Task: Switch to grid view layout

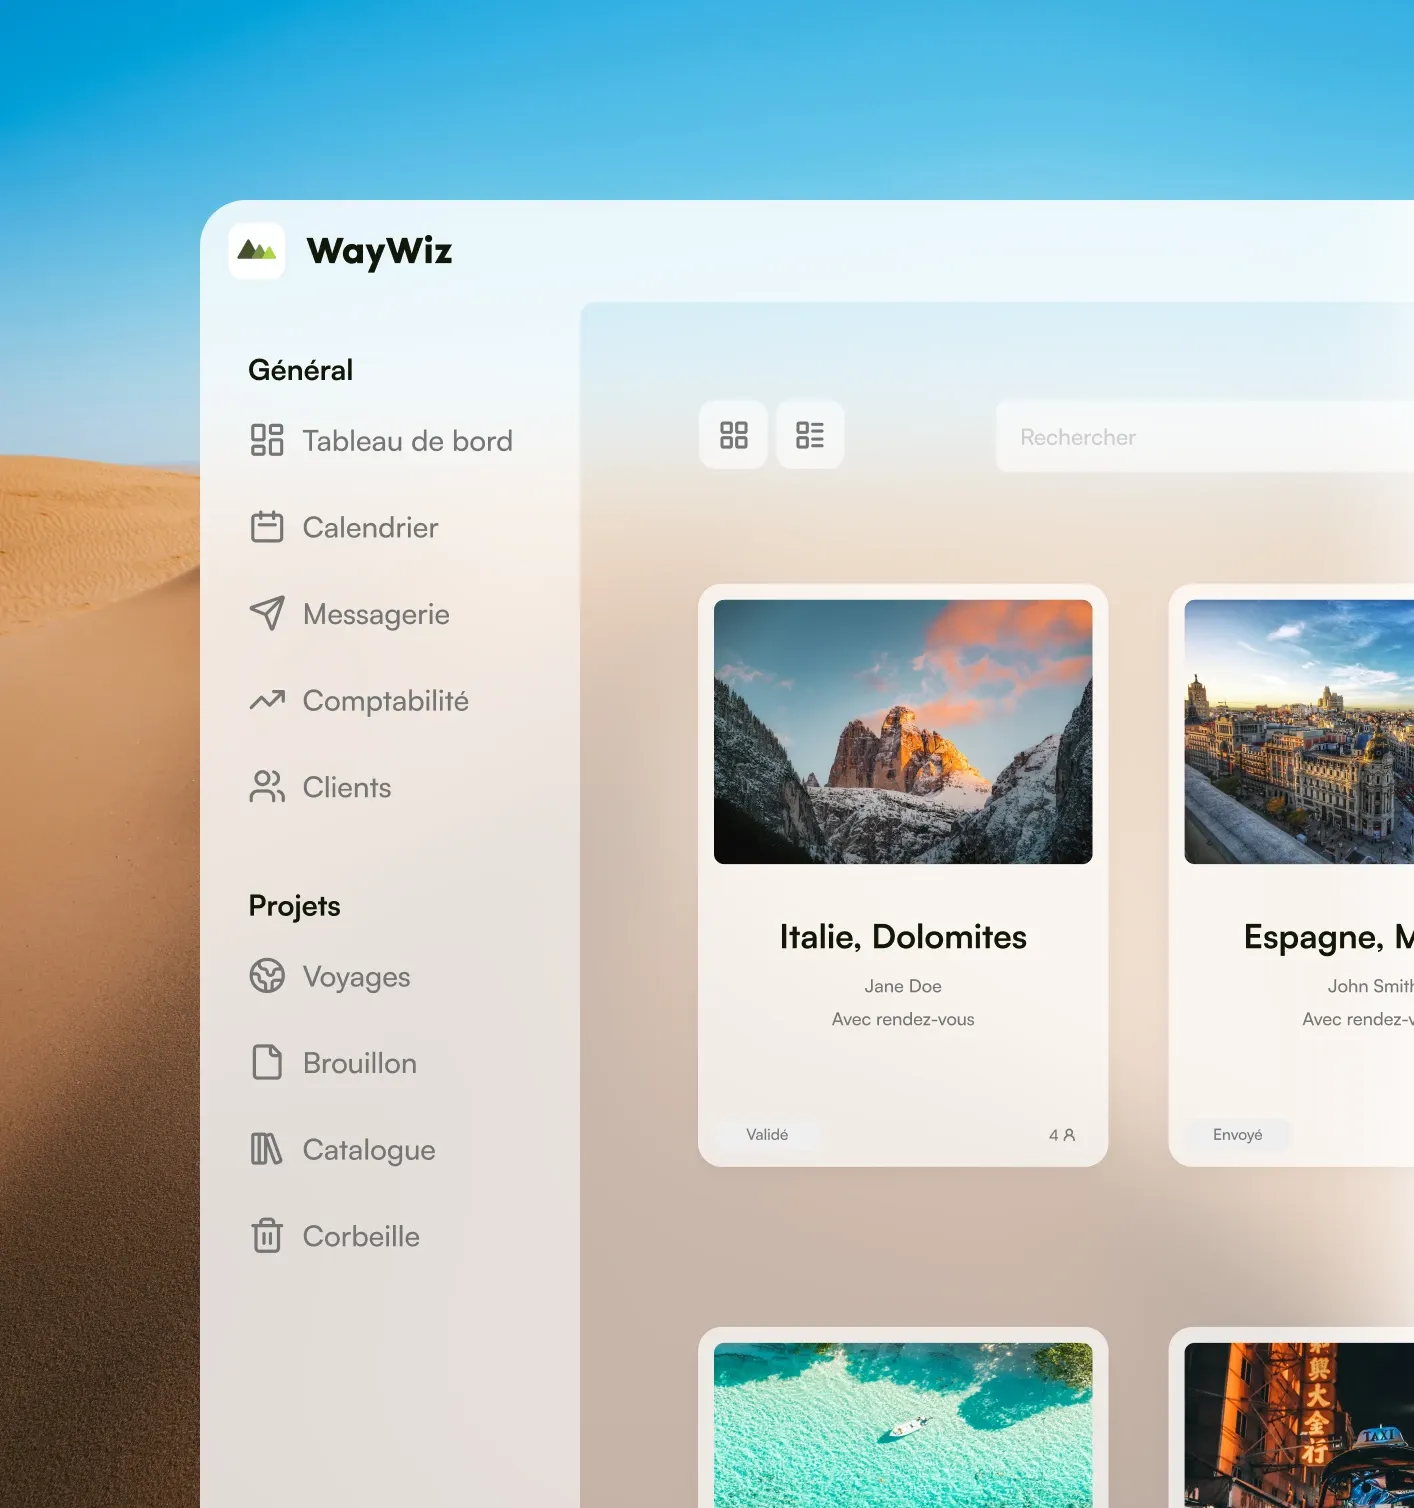Action: click(734, 435)
